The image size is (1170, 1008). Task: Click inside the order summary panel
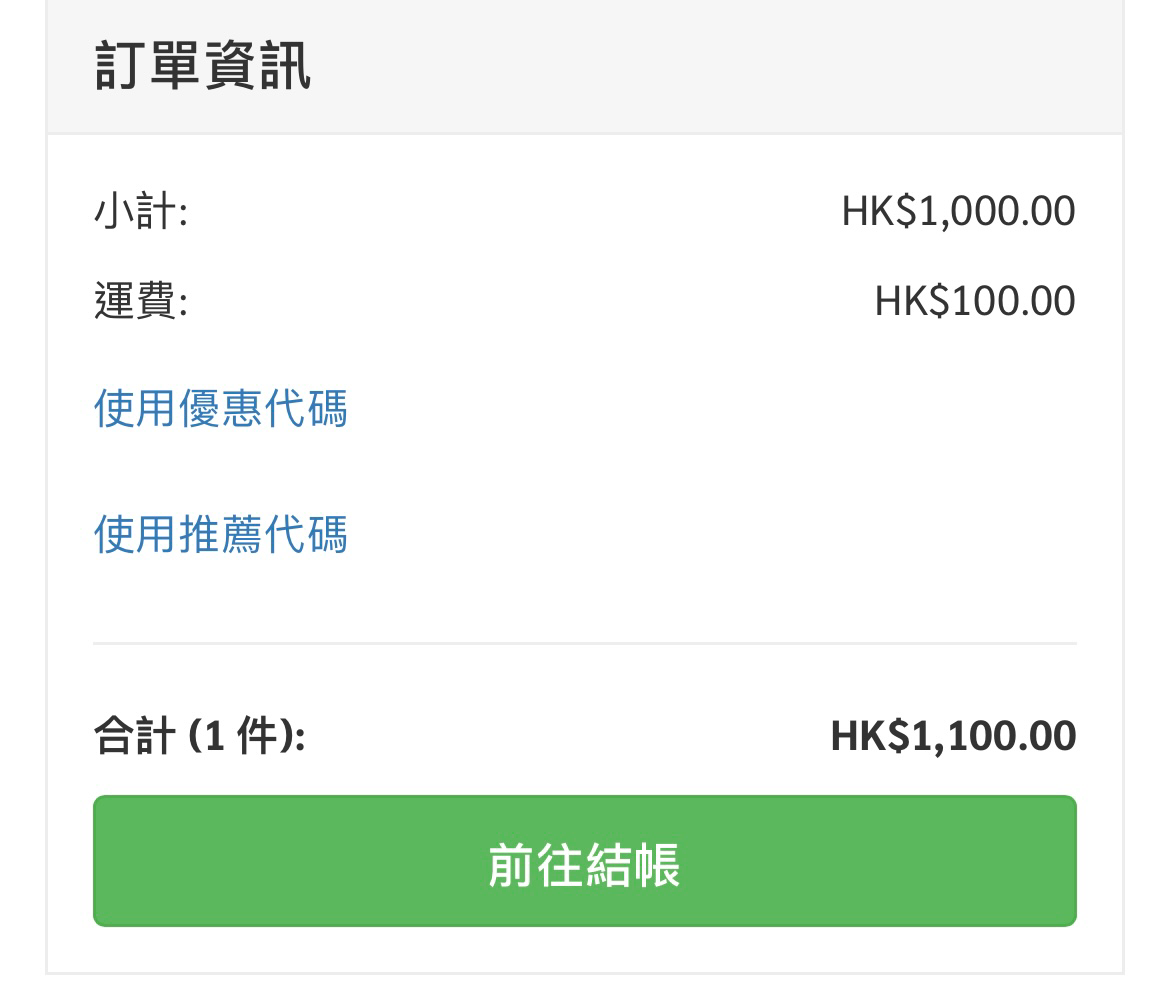click(x=585, y=470)
